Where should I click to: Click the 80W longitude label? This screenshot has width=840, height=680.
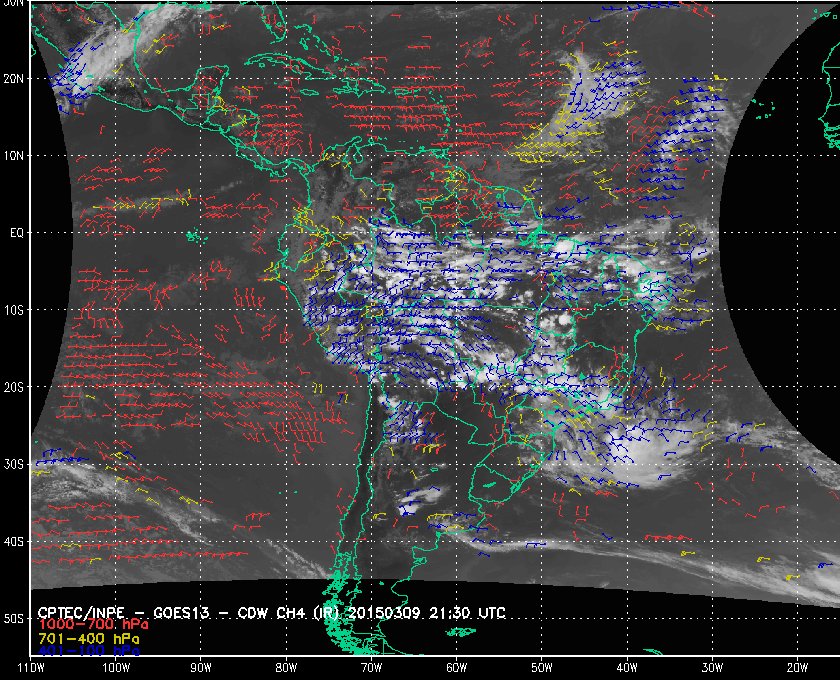286,668
